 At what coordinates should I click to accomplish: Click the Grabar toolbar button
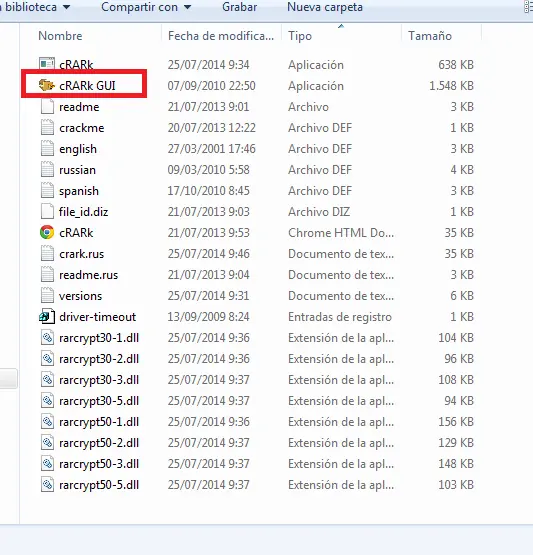240,7
